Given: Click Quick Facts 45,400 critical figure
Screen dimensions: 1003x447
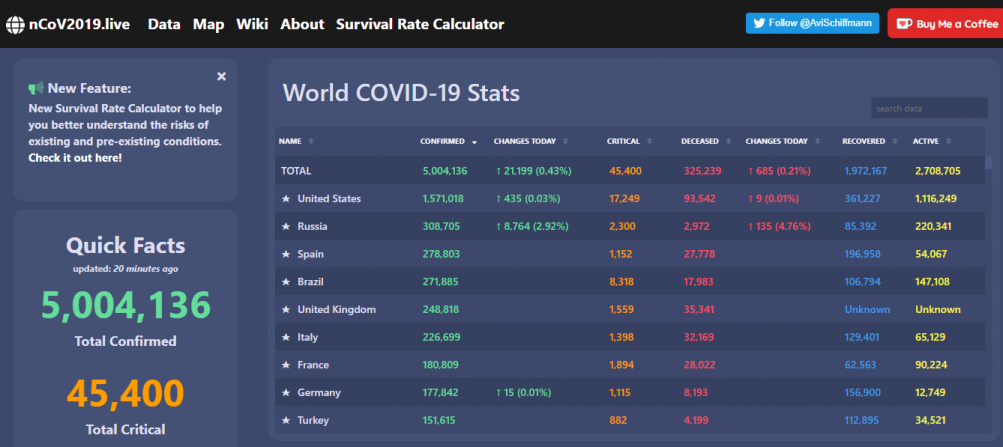Looking at the screenshot, I should point(126,393).
